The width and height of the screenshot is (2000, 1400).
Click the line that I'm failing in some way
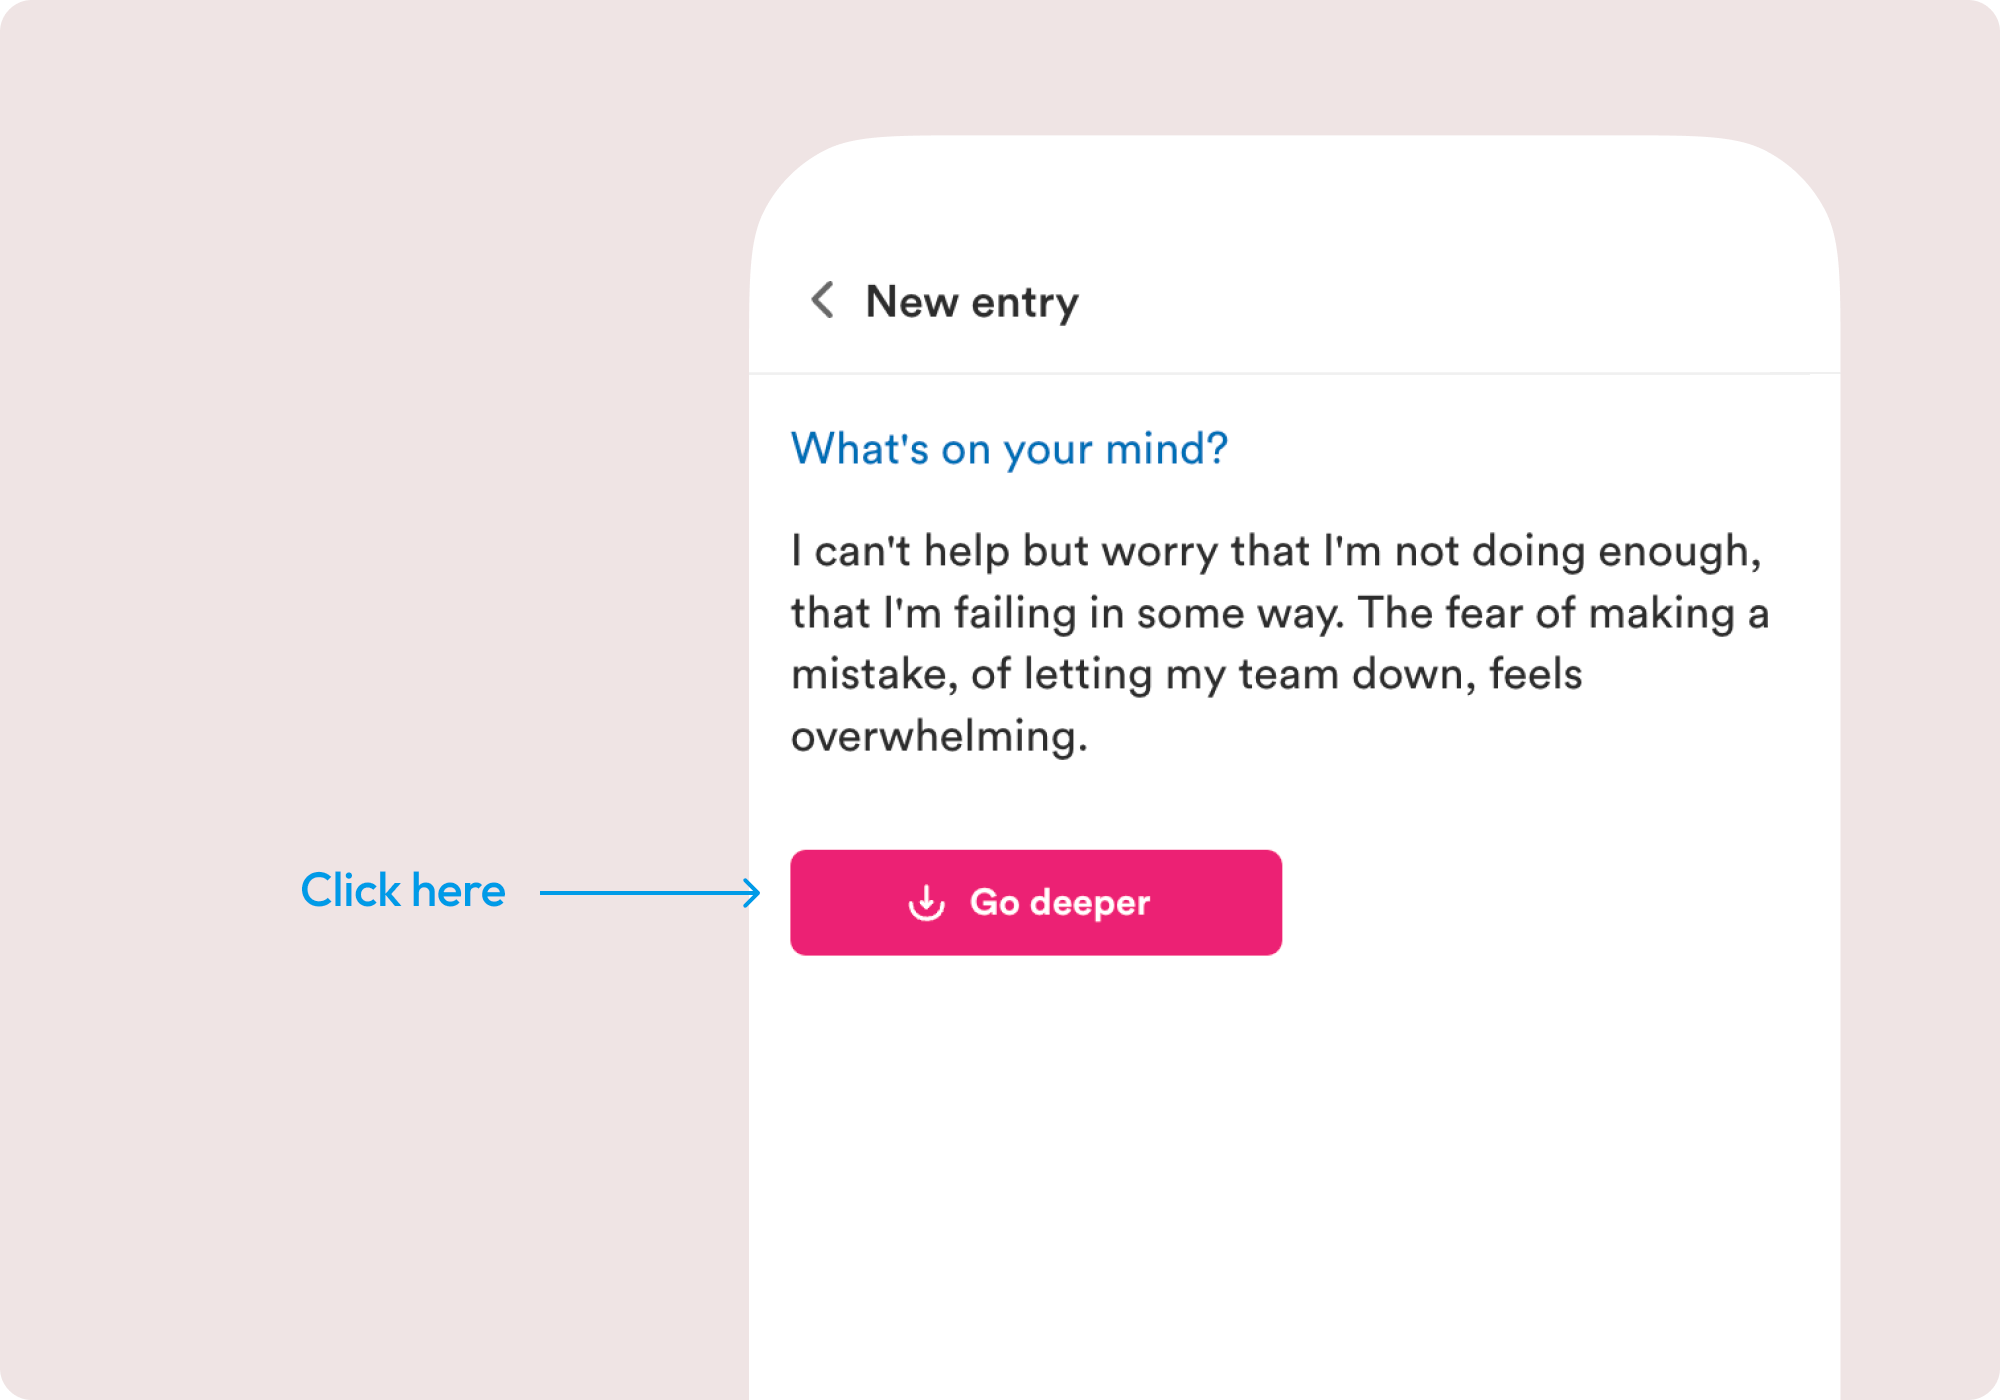point(1280,613)
